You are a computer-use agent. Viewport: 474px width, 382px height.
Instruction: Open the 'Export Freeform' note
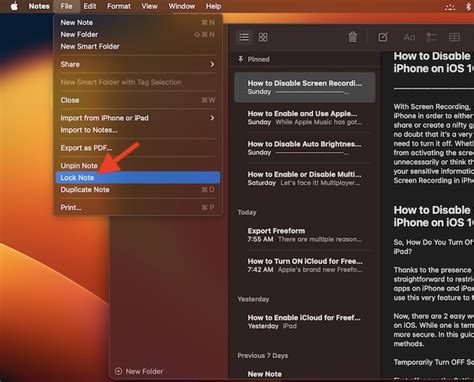pos(304,235)
